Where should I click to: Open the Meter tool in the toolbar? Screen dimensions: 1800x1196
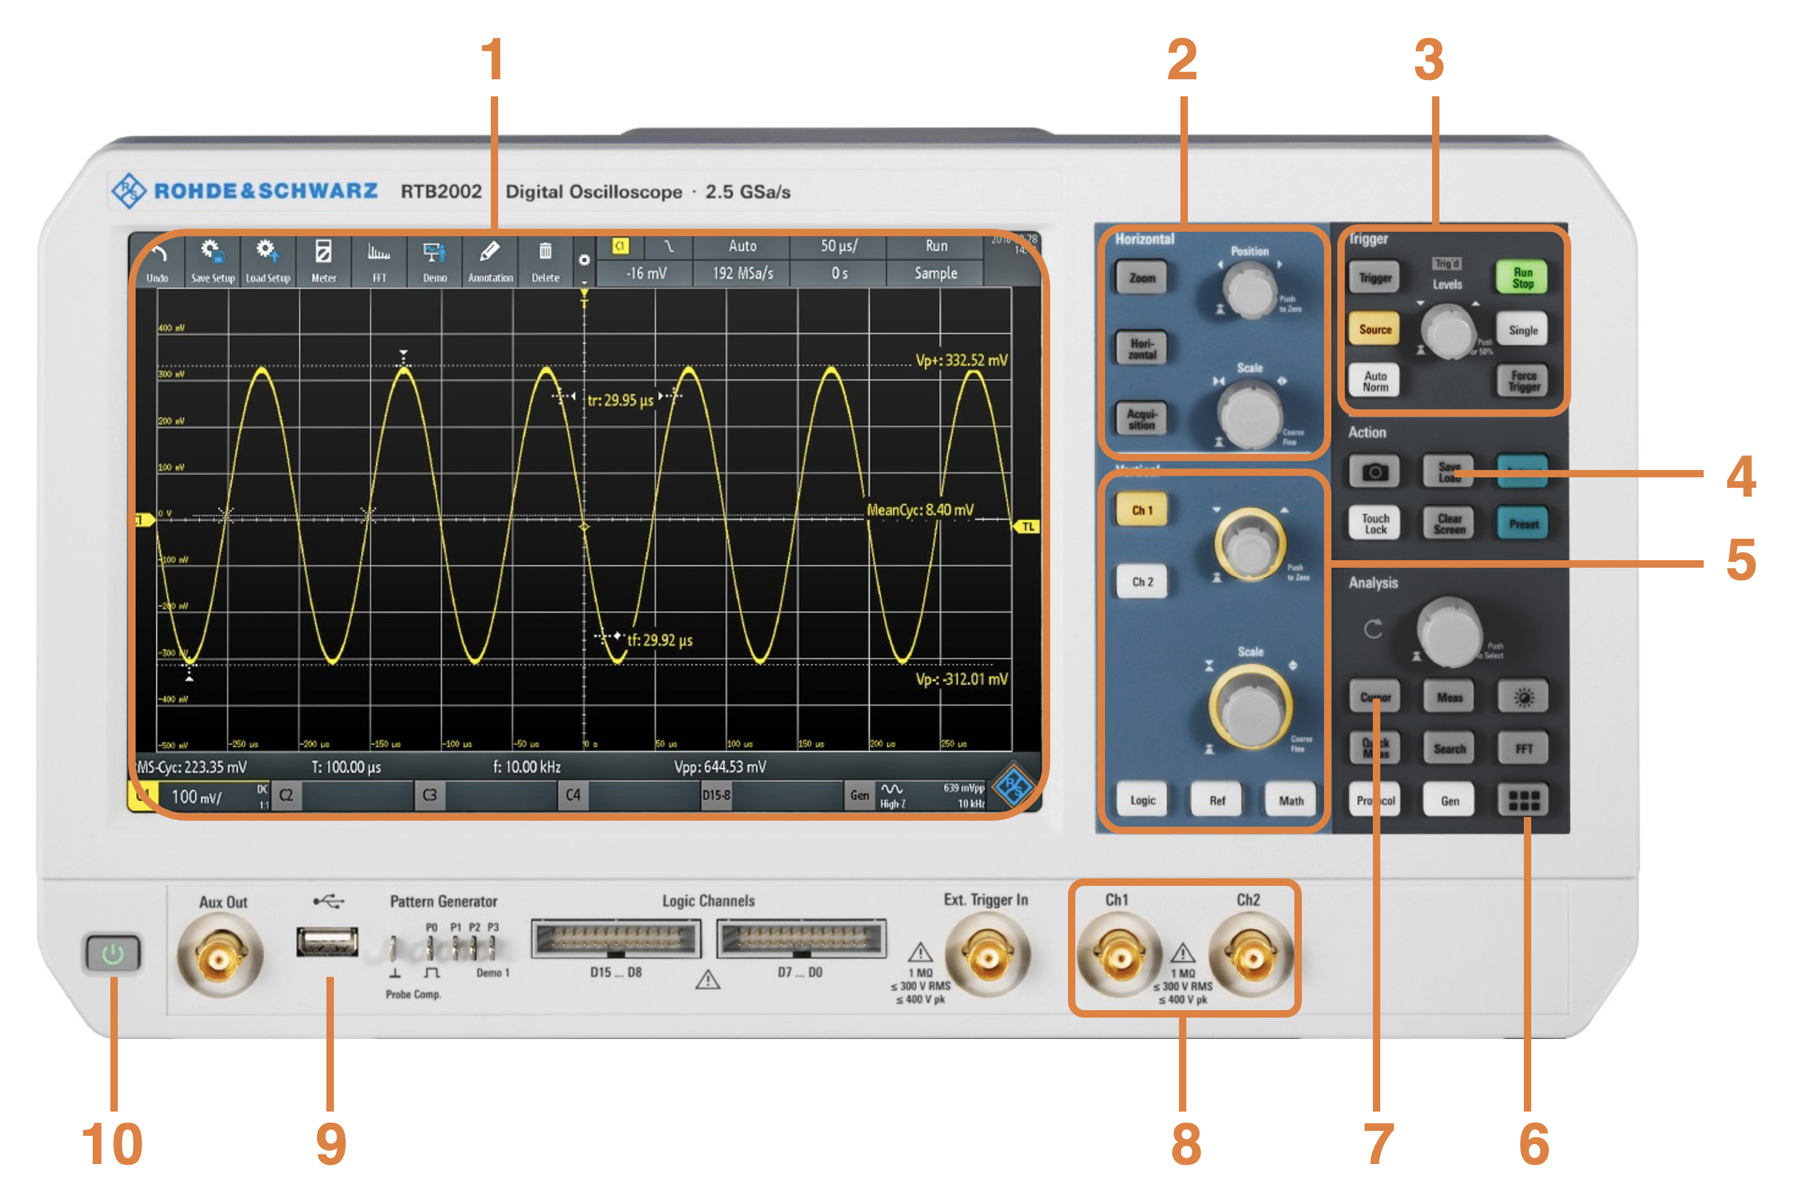point(323,262)
